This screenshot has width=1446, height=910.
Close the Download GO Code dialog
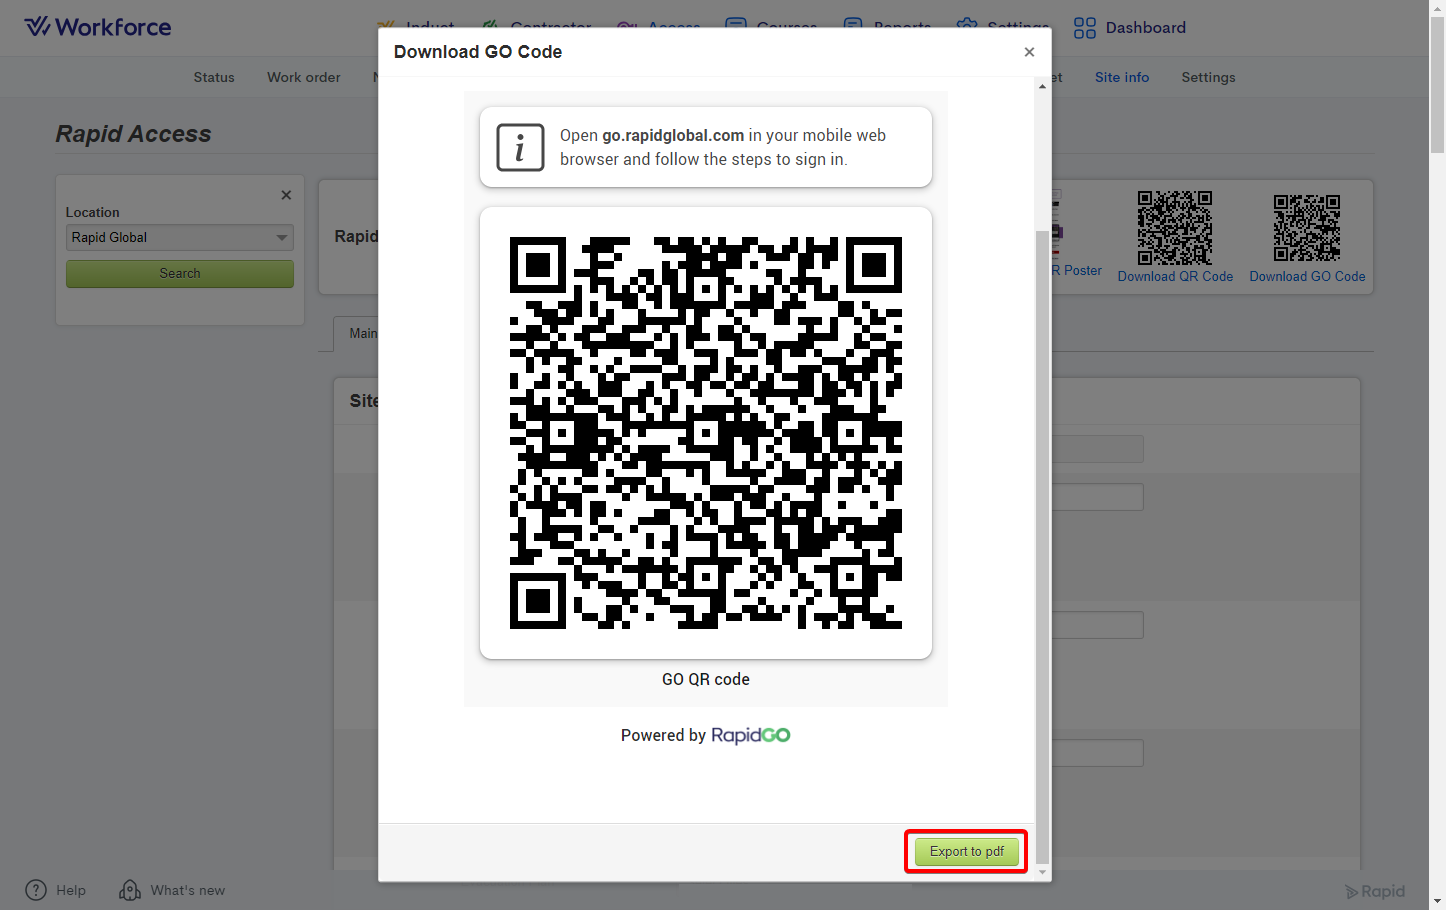[1029, 52]
